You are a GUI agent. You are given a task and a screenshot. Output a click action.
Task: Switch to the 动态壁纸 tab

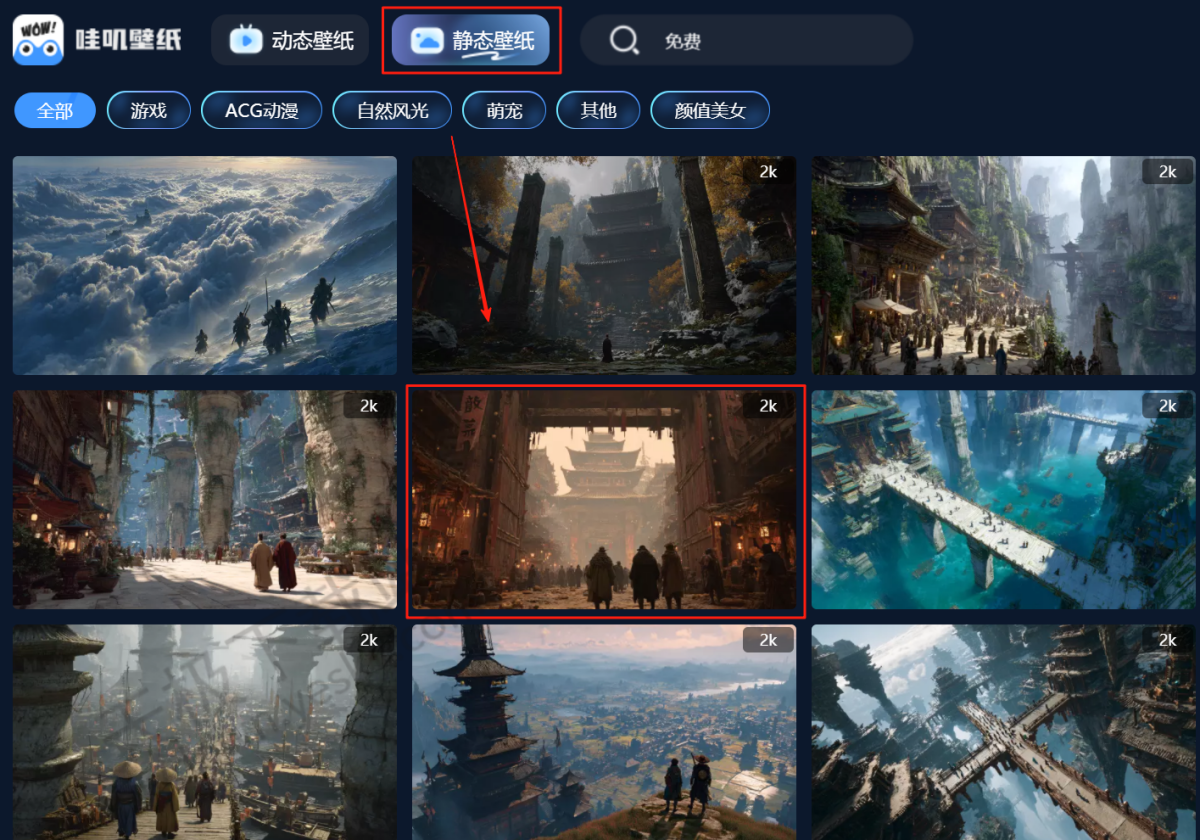290,40
